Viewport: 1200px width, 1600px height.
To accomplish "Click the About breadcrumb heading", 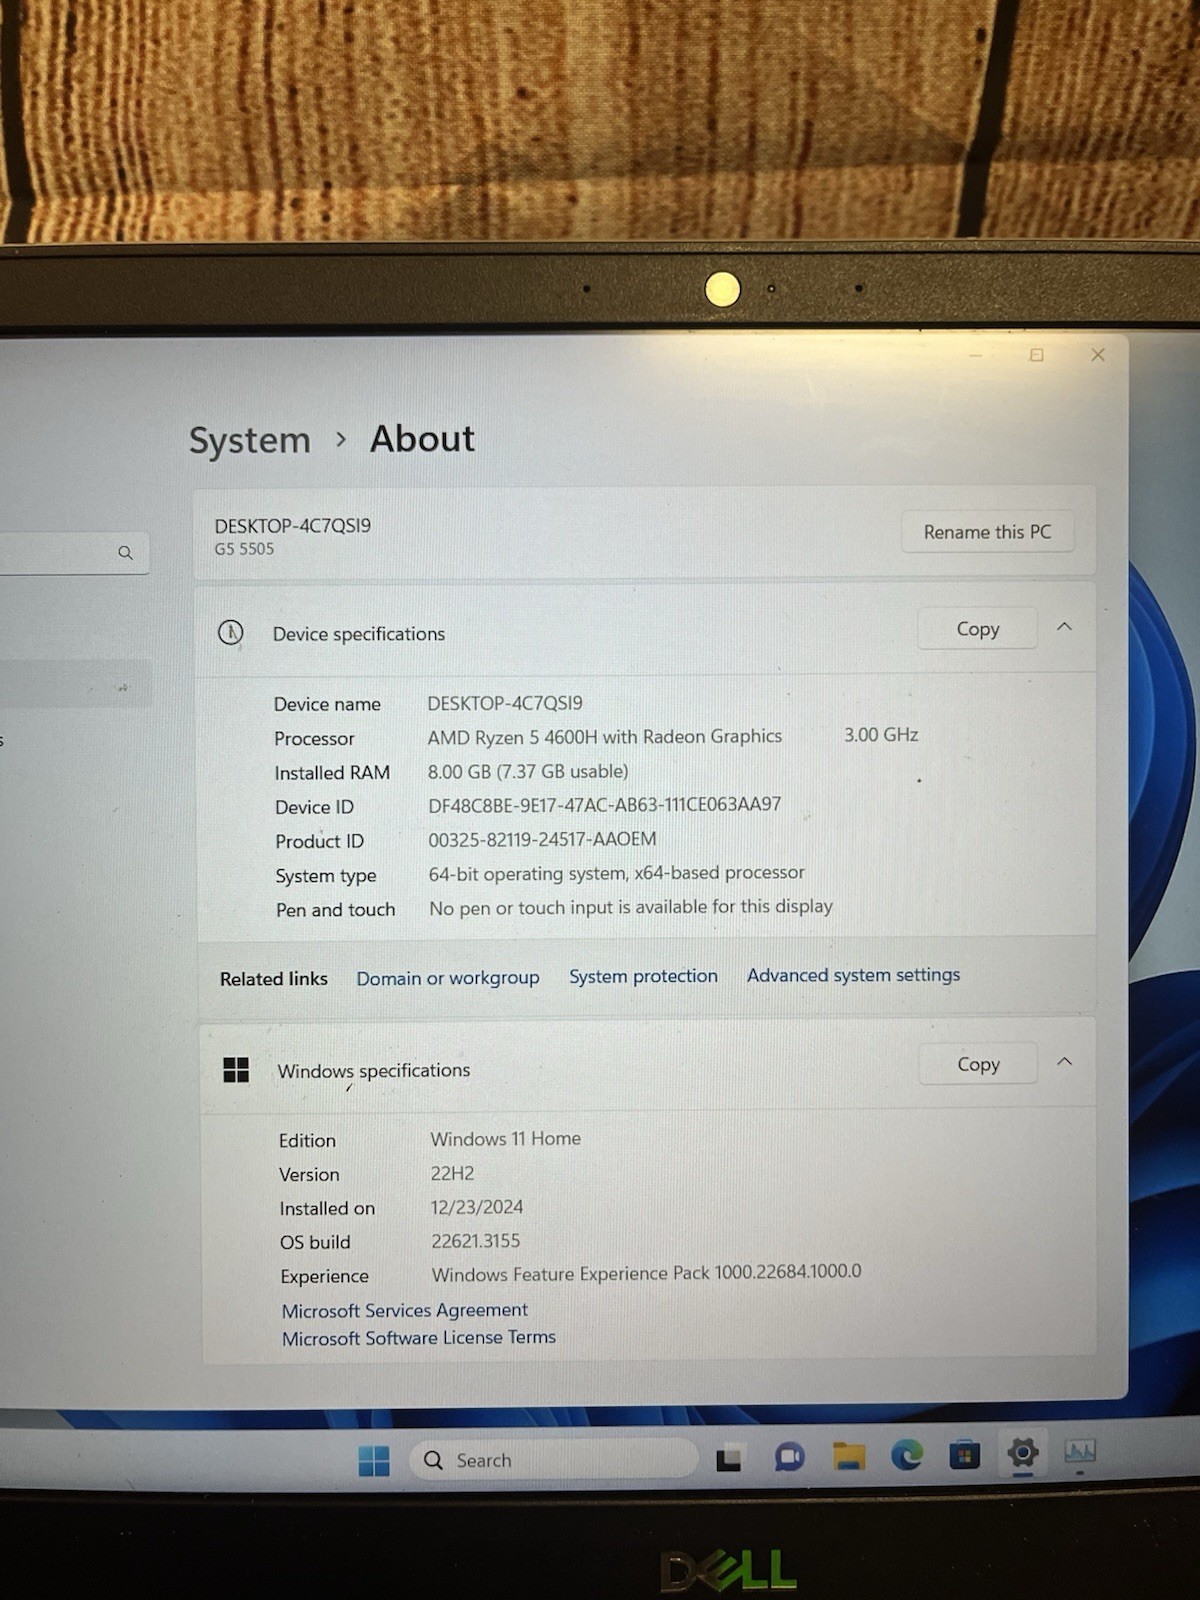I will (423, 439).
